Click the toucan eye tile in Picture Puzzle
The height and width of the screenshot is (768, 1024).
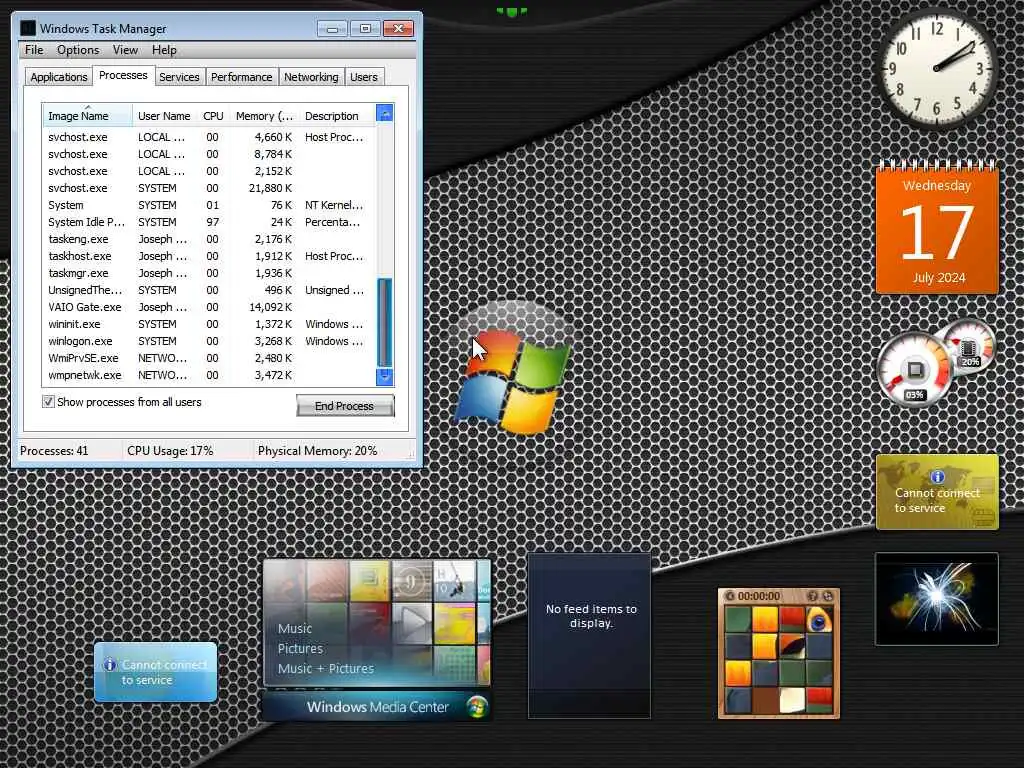click(819, 620)
